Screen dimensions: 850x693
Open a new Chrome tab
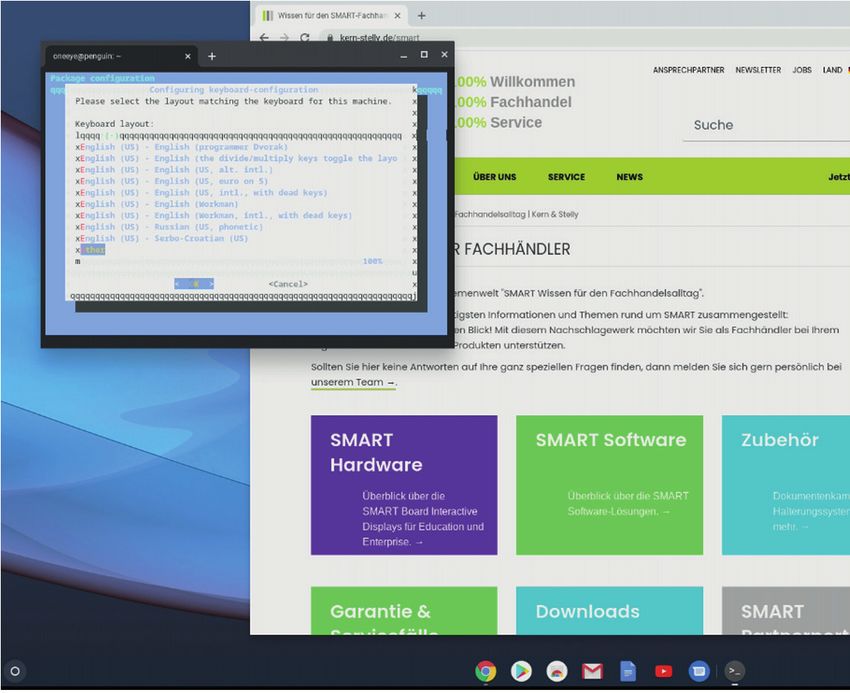[421, 16]
